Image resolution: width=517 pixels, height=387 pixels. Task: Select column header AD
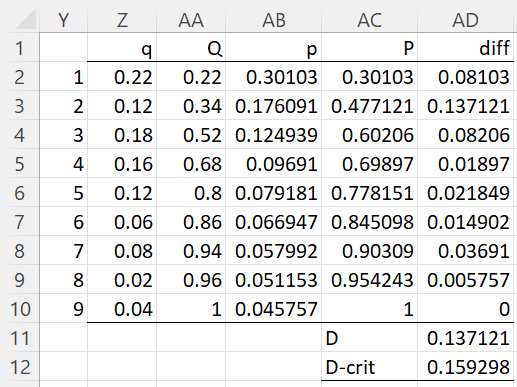(465, 20)
